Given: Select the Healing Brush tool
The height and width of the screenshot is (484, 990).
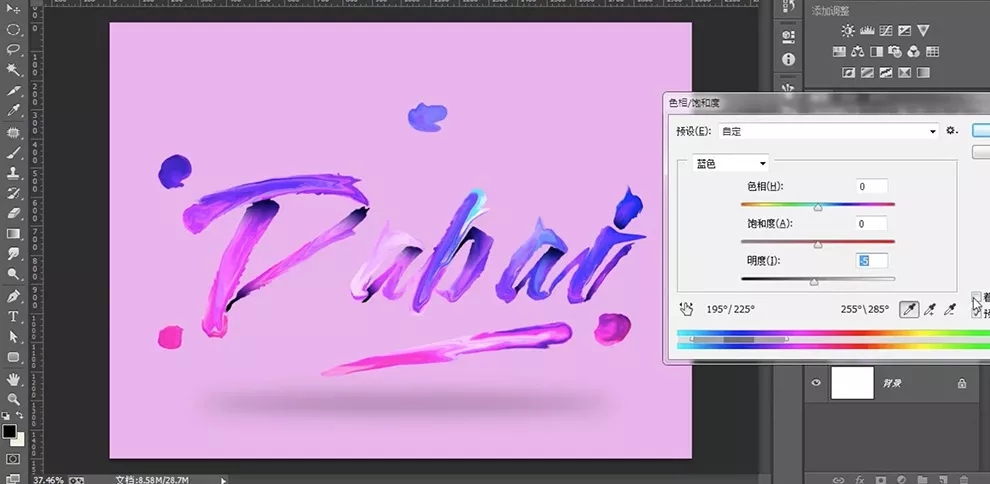Looking at the screenshot, I should [13, 132].
